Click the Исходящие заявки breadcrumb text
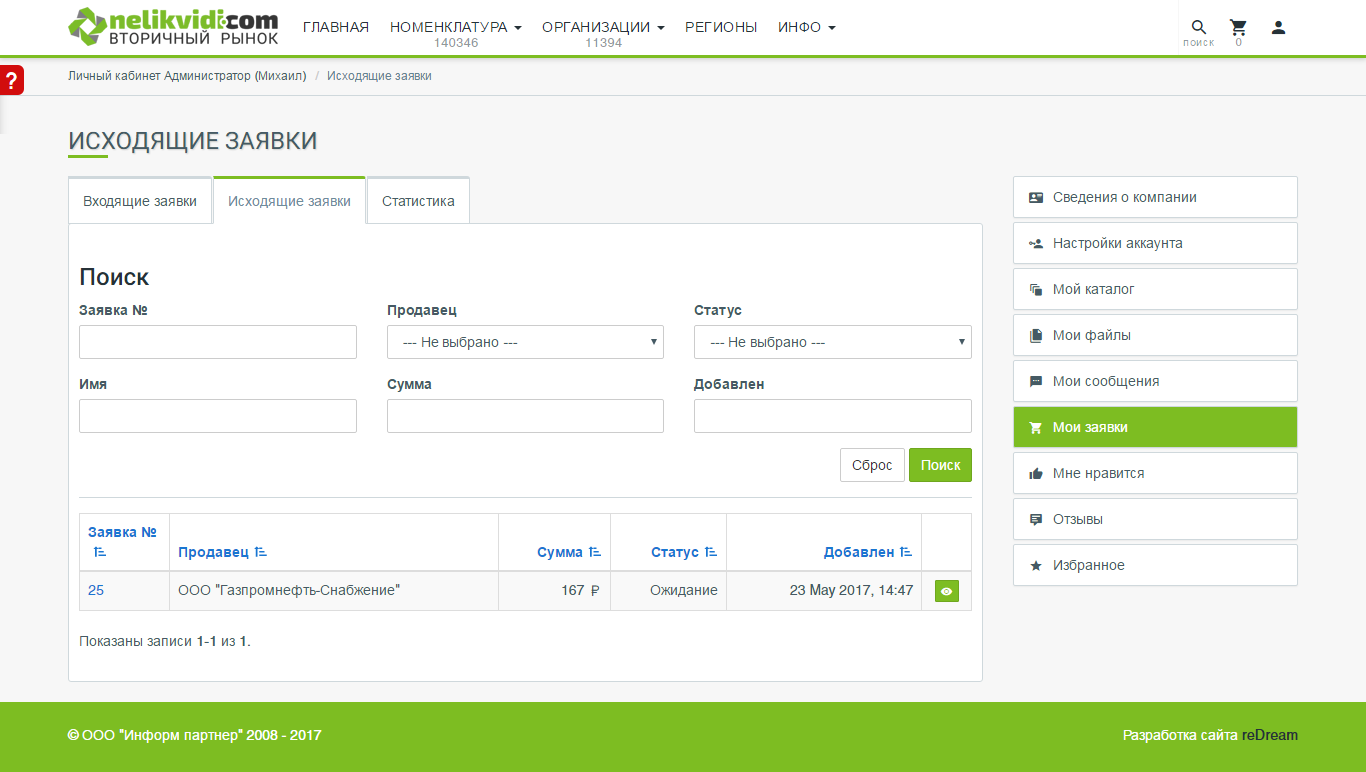The height and width of the screenshot is (772, 1366). click(x=379, y=76)
